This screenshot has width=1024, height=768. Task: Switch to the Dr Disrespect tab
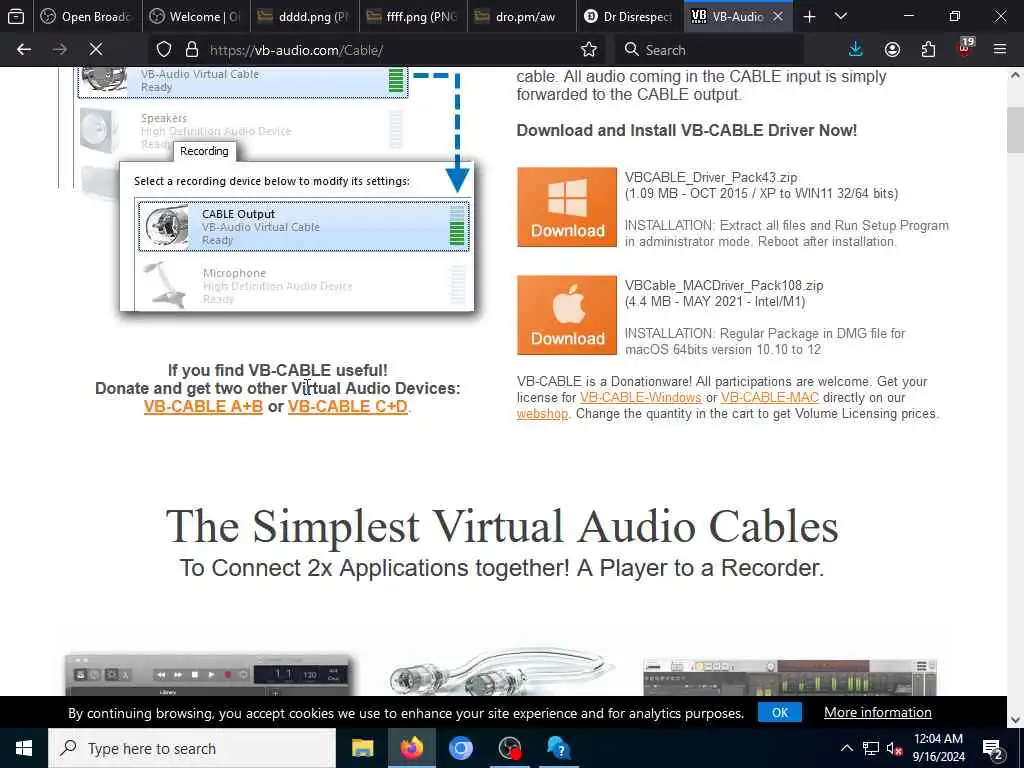(x=630, y=17)
